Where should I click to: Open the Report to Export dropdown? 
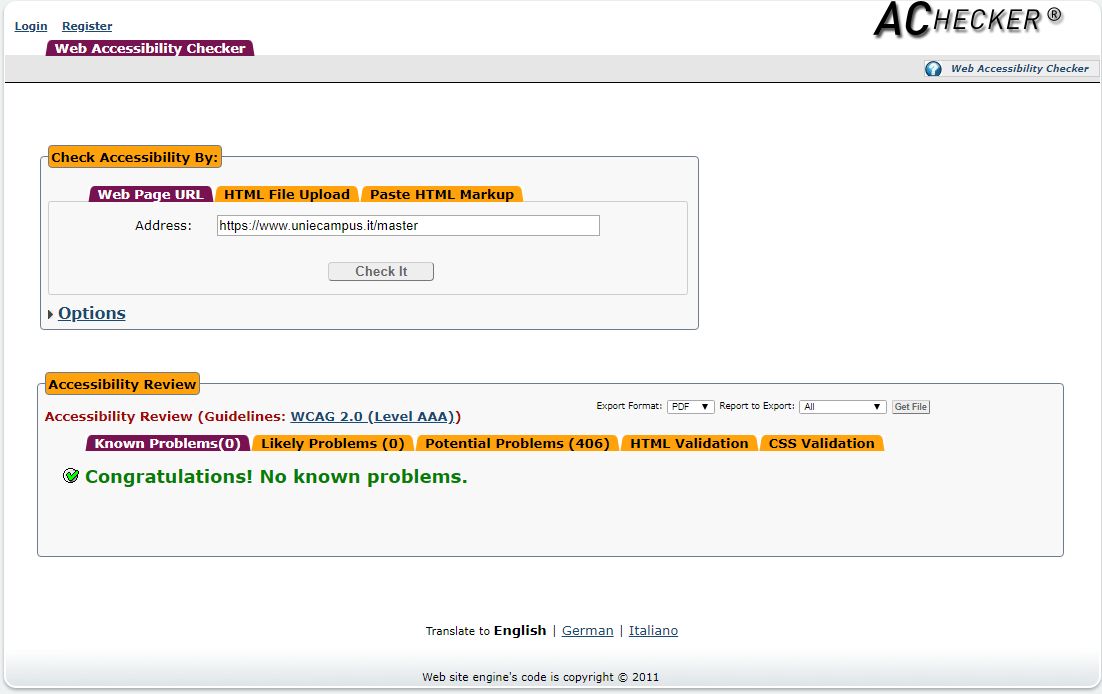point(842,407)
